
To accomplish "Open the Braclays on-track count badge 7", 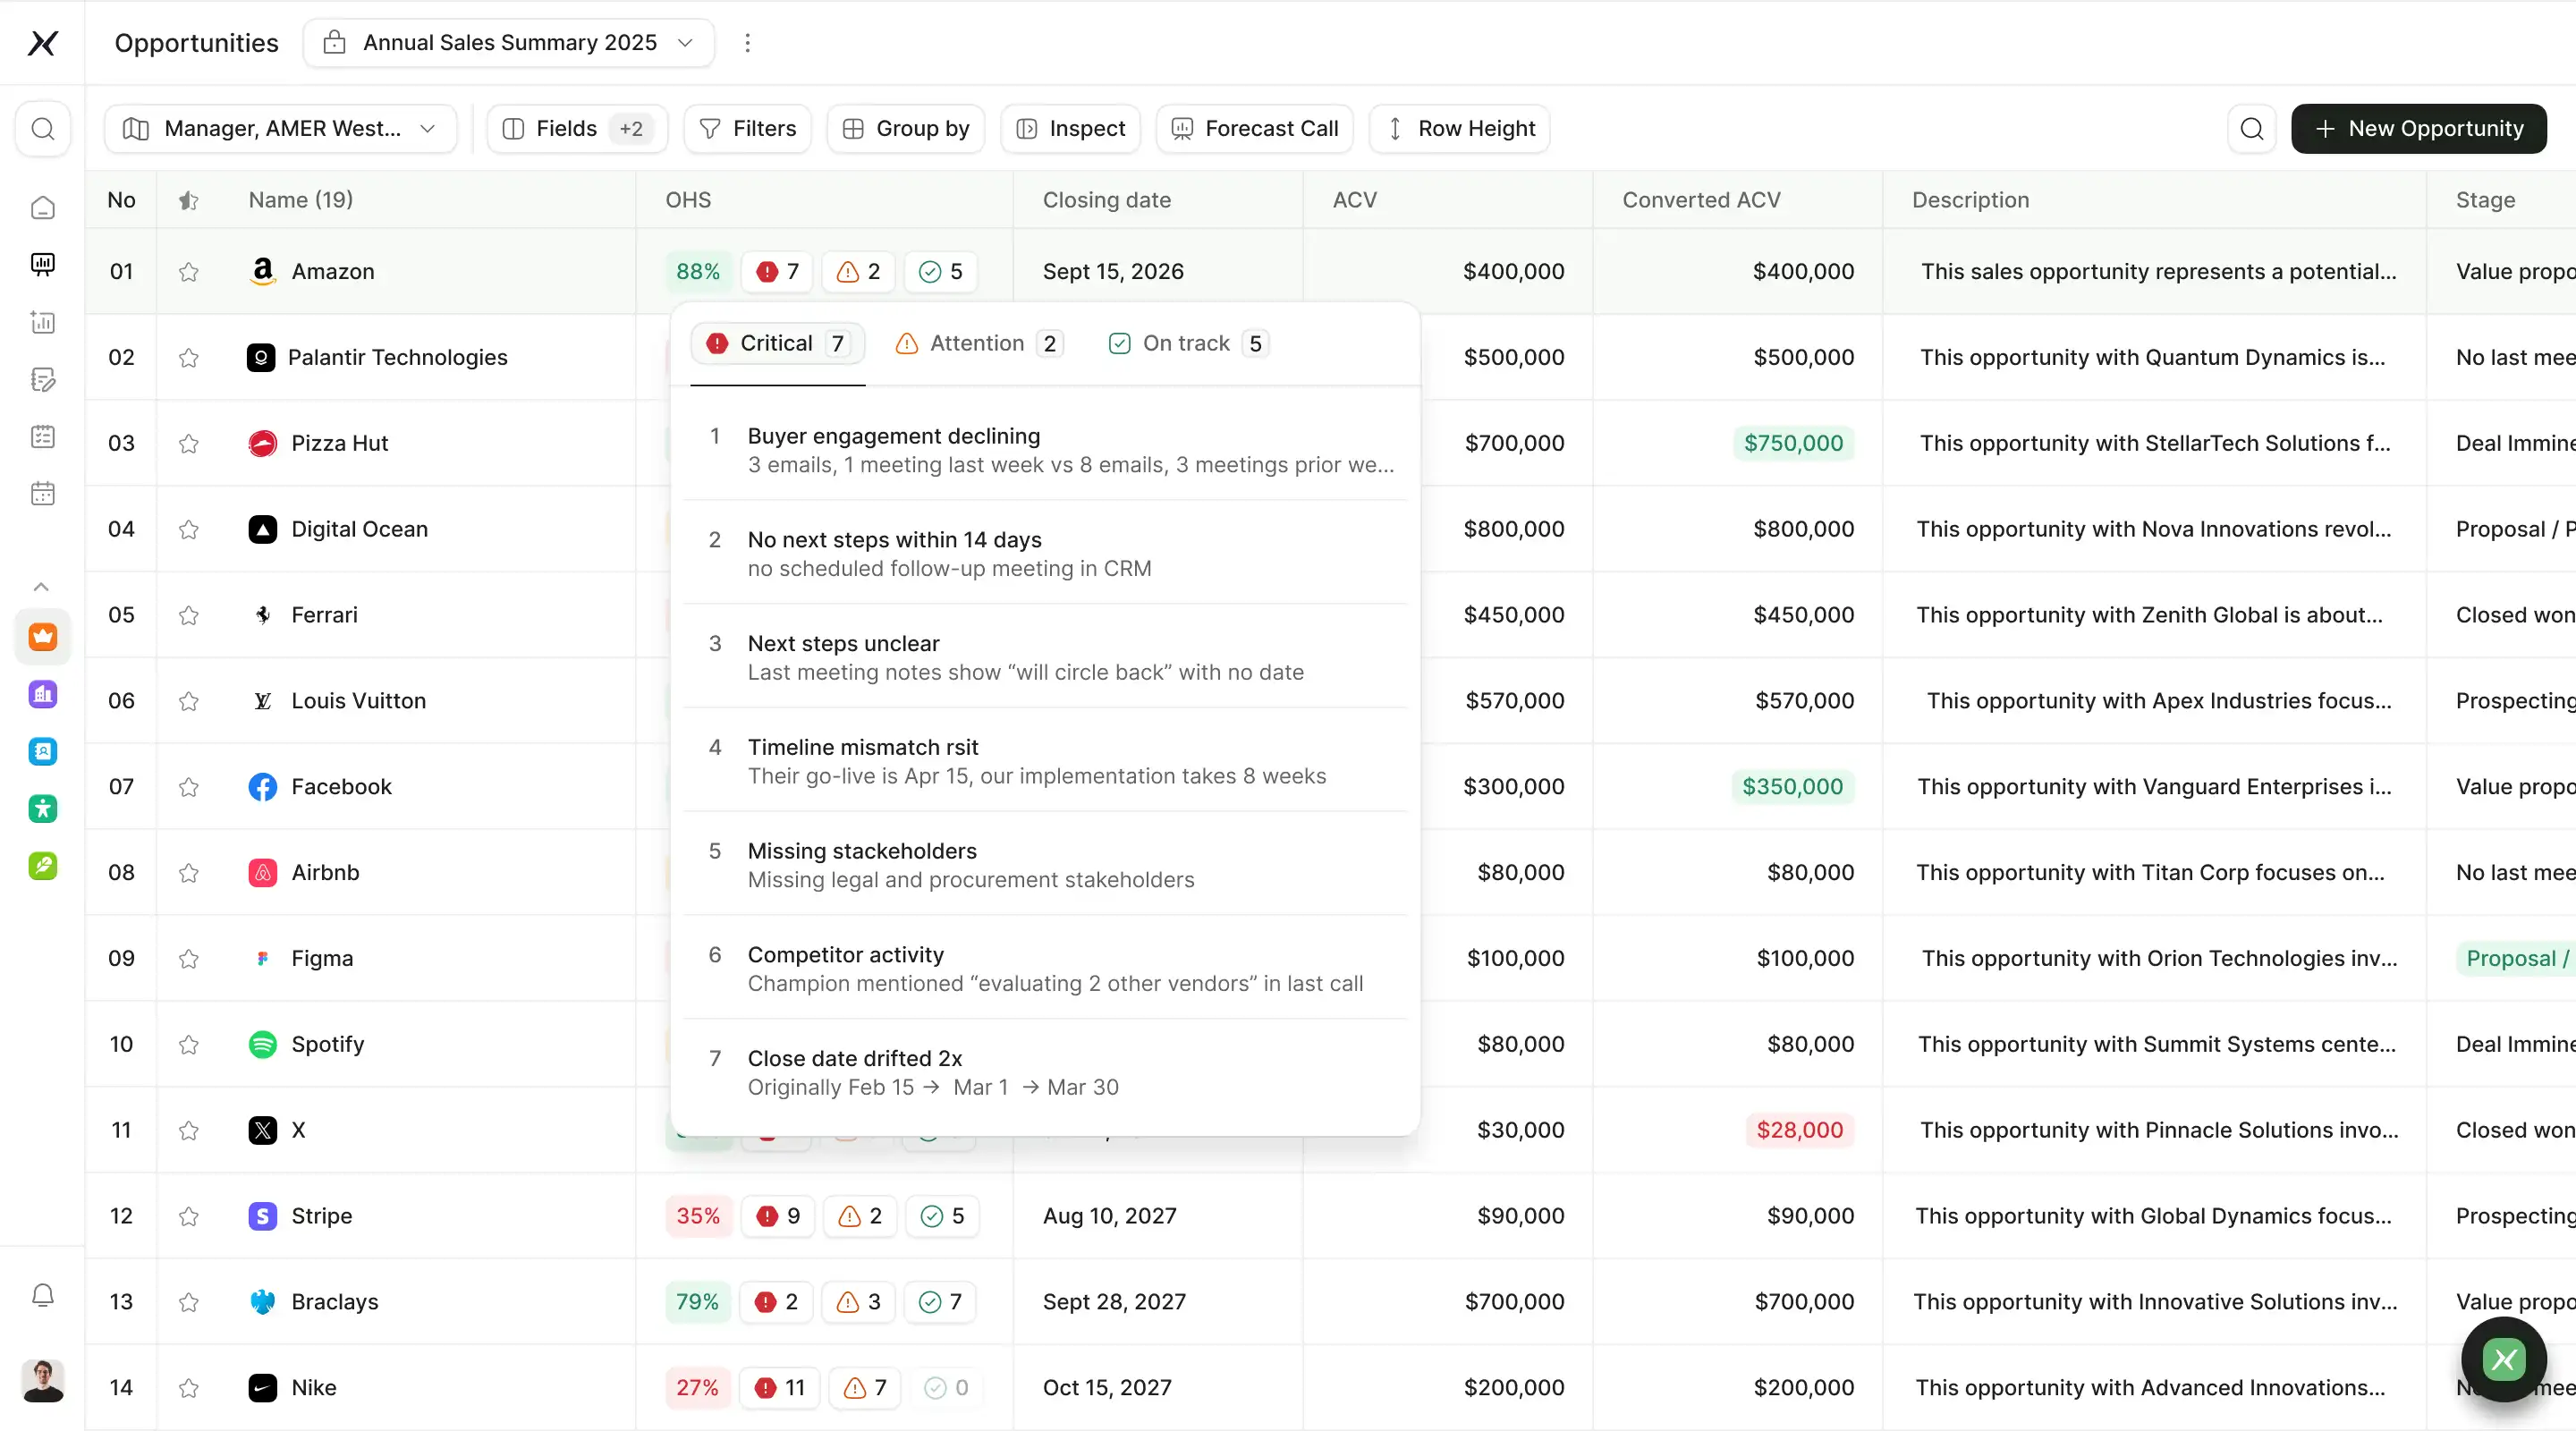I will [x=940, y=1302].
